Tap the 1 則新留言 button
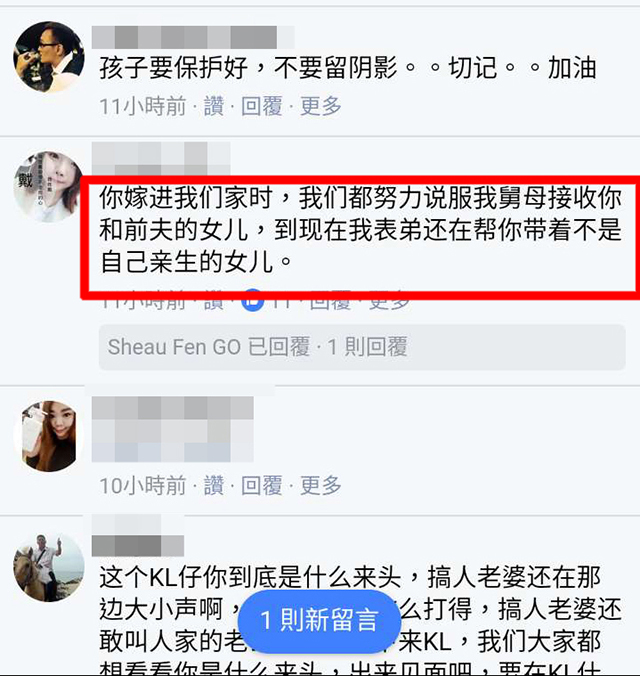 tap(320, 620)
